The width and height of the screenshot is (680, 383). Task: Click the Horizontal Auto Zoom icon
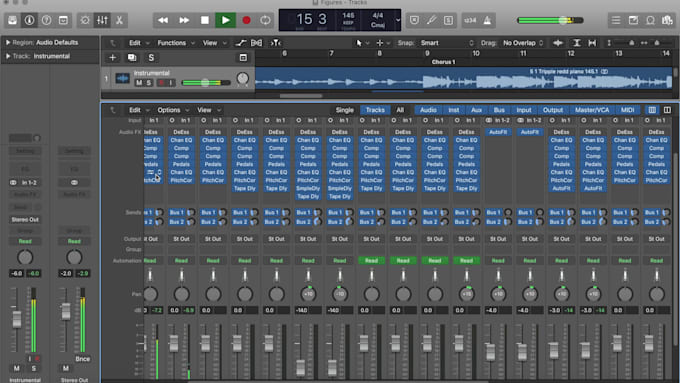pyautogui.click(x=592, y=43)
